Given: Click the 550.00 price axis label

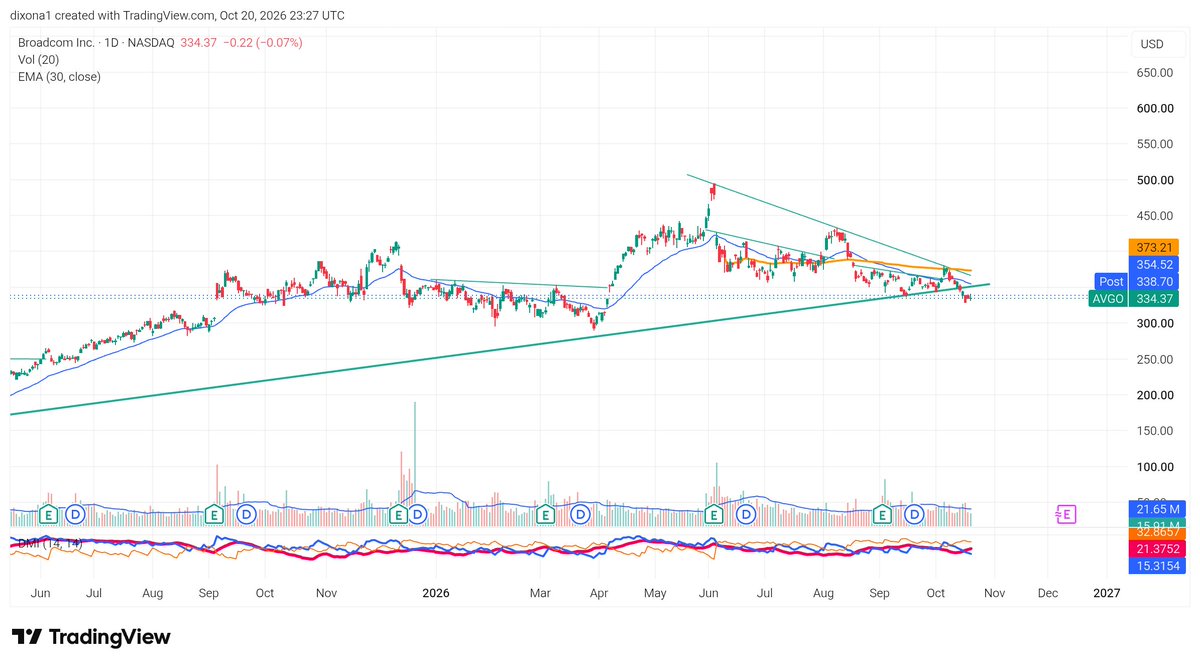Looking at the screenshot, I should tap(1153, 144).
